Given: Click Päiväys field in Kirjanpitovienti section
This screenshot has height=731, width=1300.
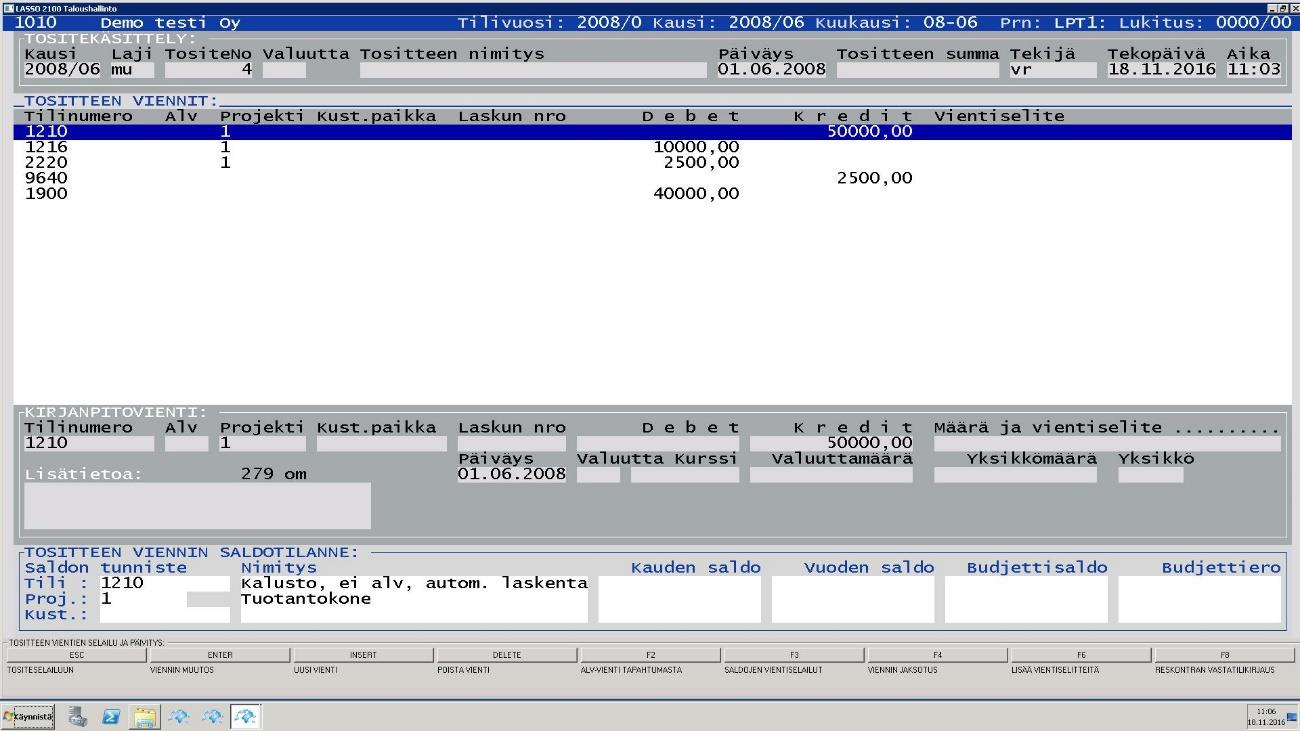Looking at the screenshot, I should (512, 474).
